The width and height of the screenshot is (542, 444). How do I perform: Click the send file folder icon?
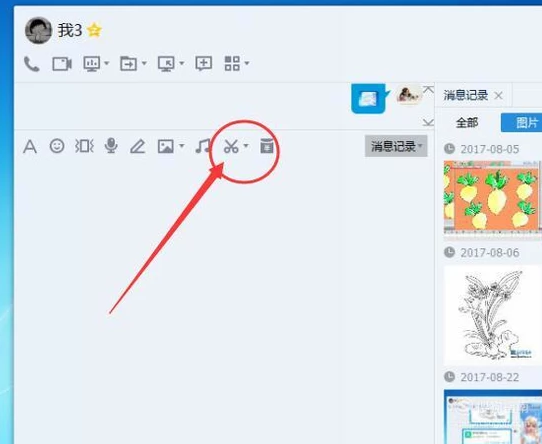tap(128, 64)
